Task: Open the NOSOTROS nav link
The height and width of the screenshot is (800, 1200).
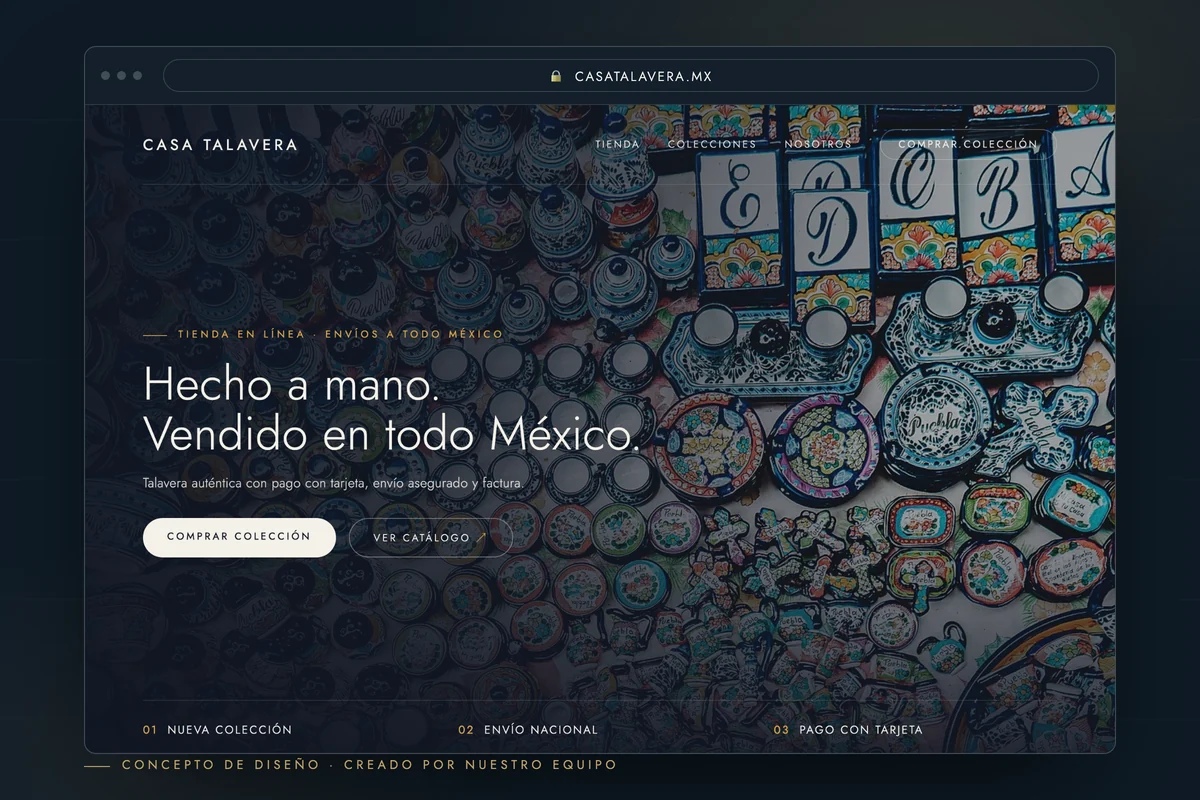Action: coord(818,144)
